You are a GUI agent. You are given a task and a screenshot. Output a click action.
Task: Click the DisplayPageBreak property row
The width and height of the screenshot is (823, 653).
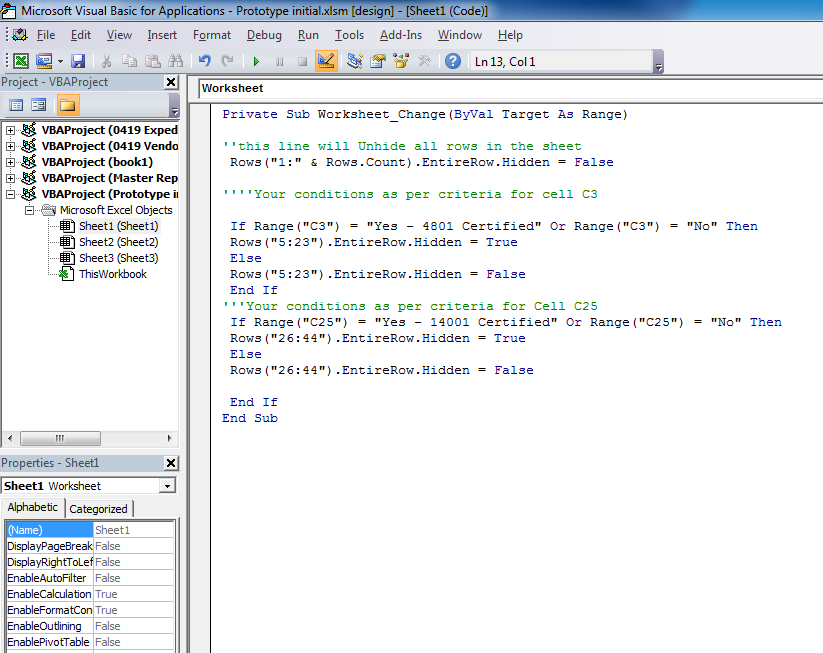point(90,546)
